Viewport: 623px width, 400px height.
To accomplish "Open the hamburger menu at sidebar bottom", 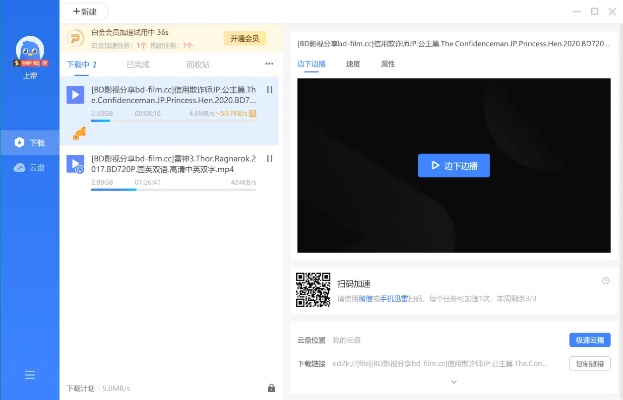I will (x=30, y=375).
